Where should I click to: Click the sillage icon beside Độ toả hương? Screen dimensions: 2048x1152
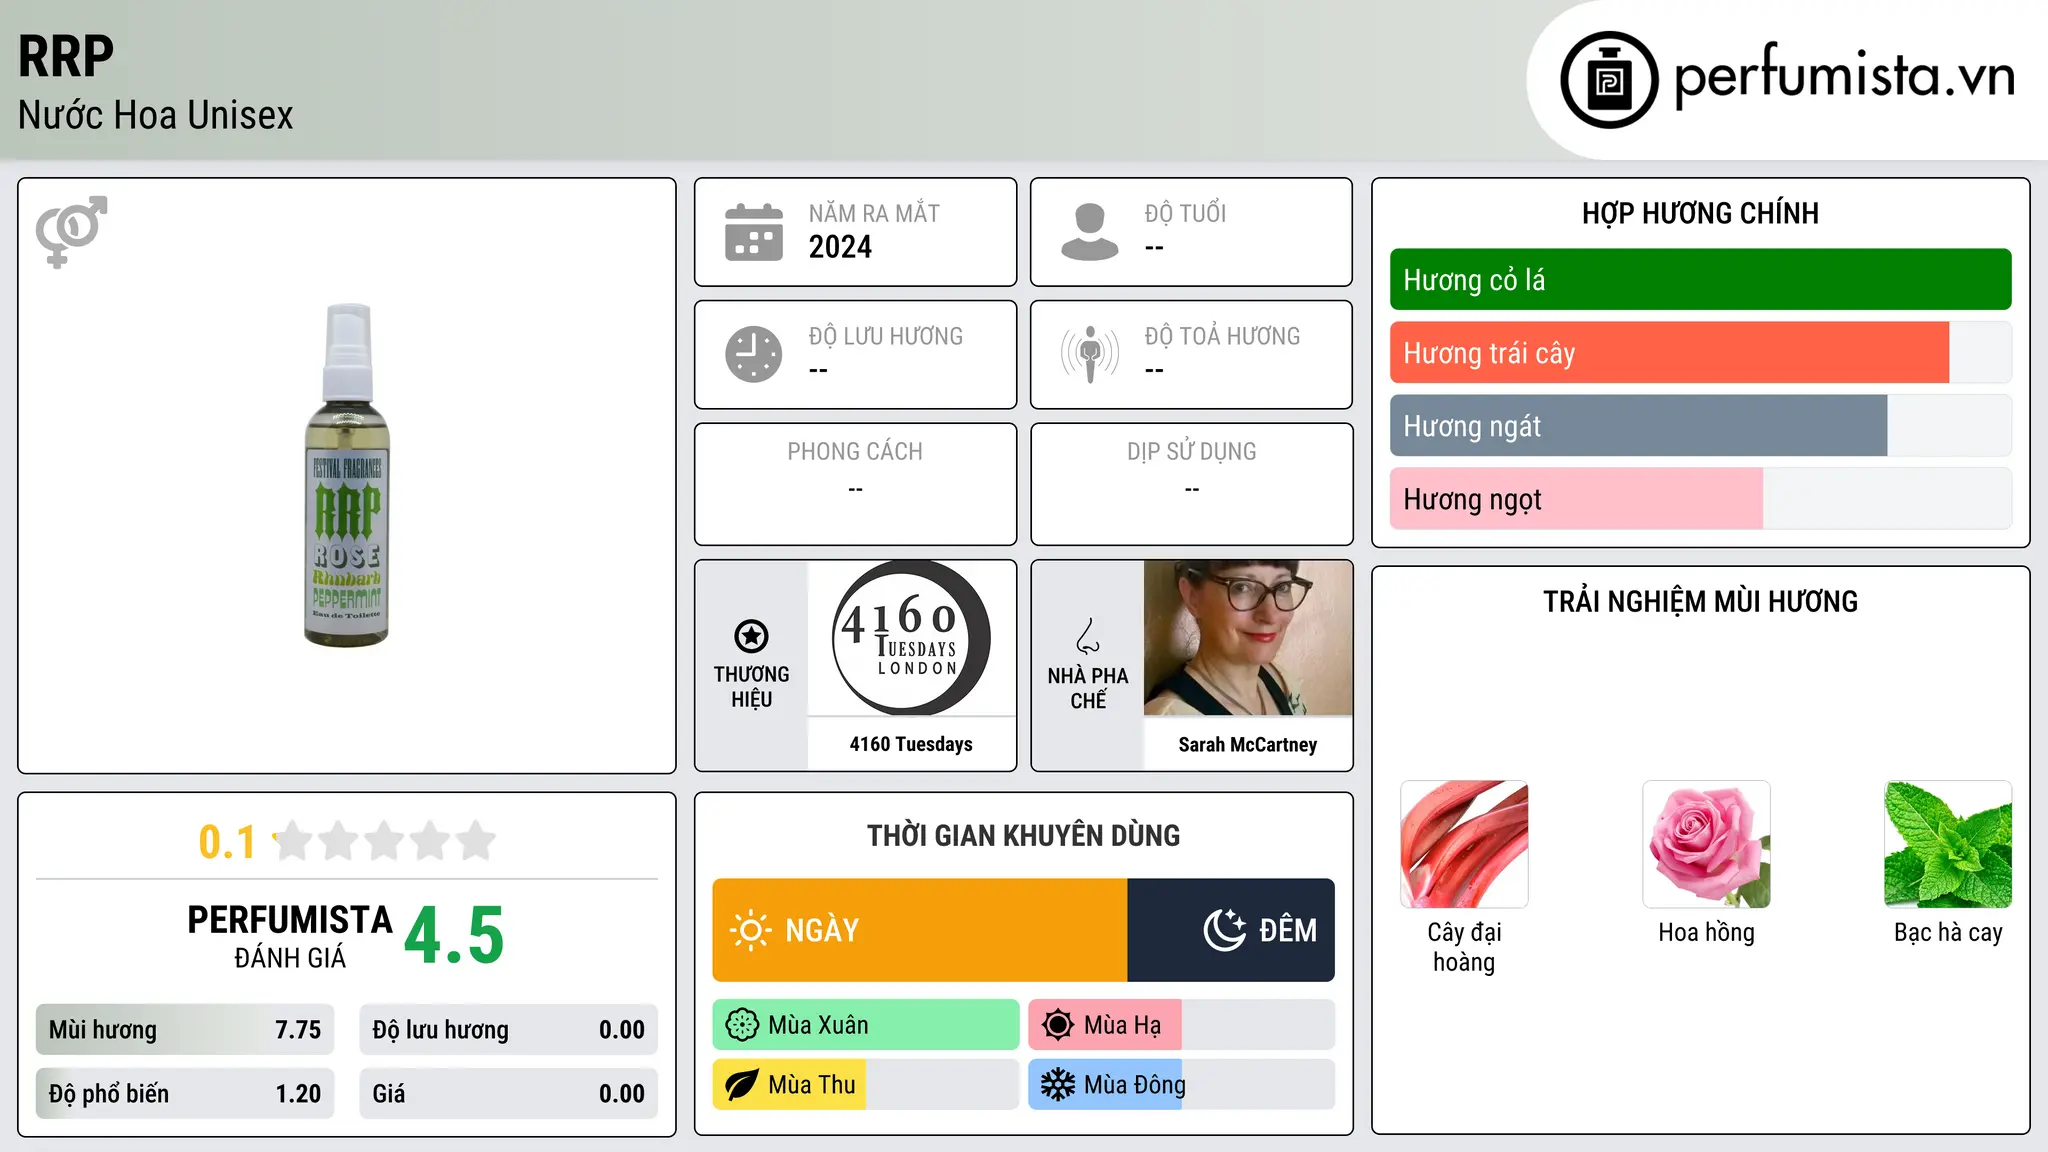1089,354
